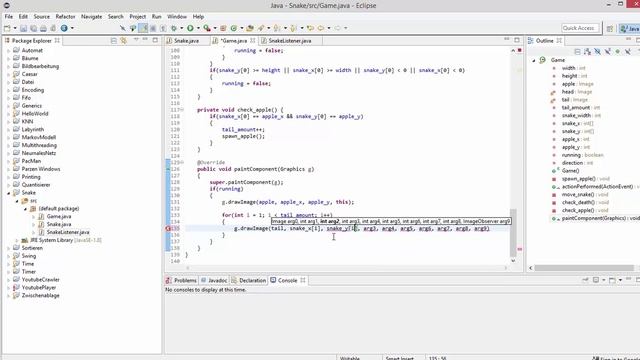Close the Game.java editor tab
640x360 pixels.
point(253,40)
